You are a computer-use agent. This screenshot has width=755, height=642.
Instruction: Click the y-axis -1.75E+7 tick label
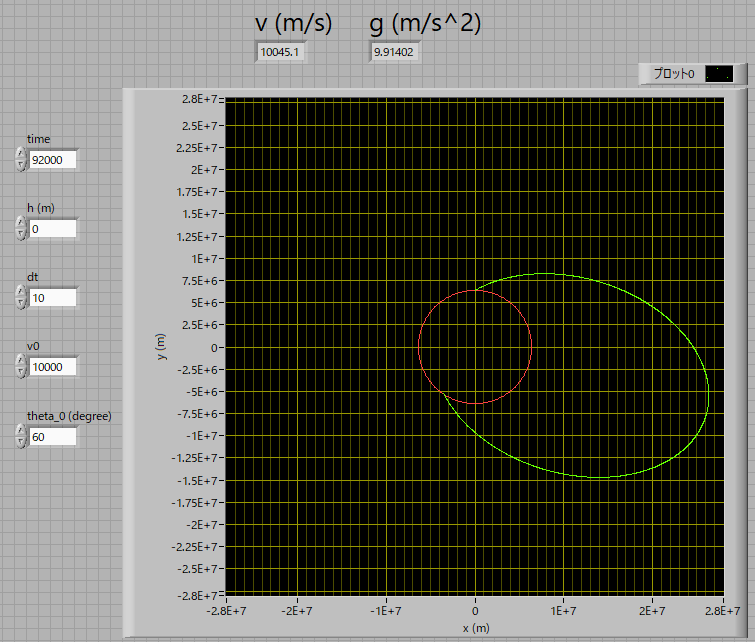pyautogui.click(x=195, y=503)
